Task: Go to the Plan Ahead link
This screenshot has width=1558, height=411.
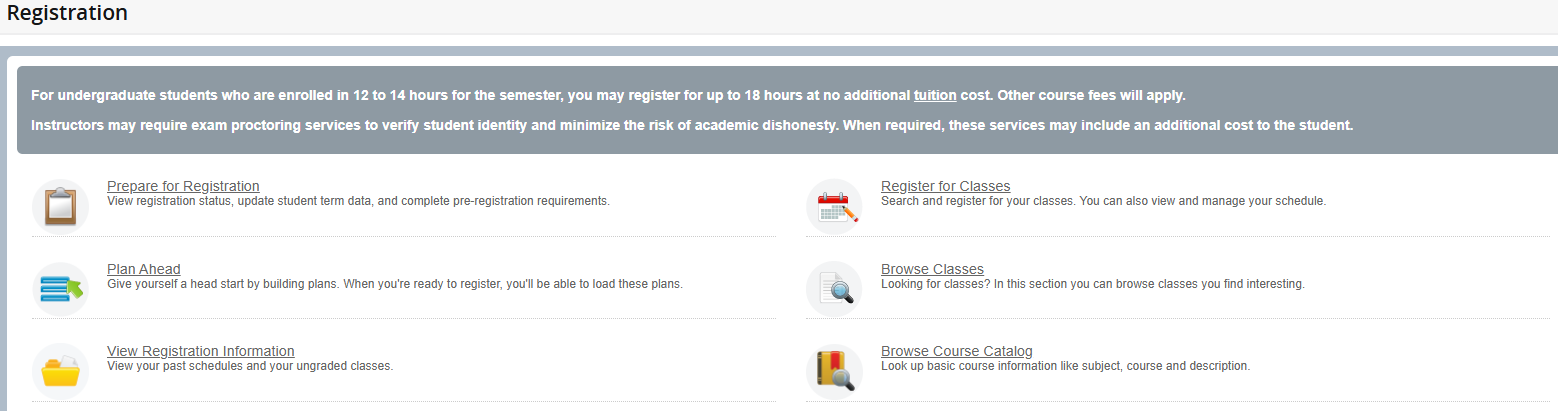Action: point(144,269)
